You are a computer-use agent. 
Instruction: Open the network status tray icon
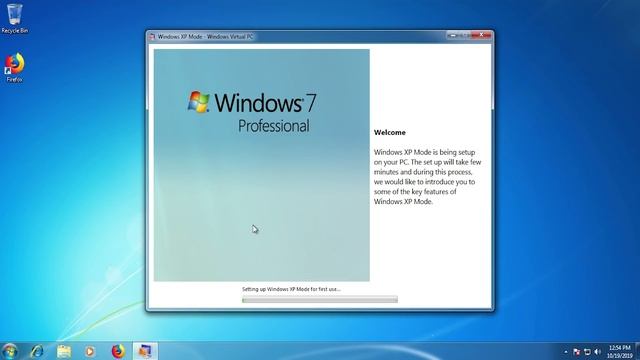[587, 352]
